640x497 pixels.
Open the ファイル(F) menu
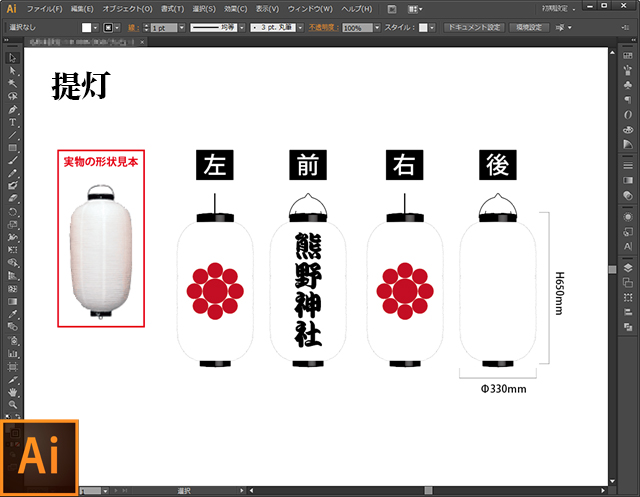point(44,9)
